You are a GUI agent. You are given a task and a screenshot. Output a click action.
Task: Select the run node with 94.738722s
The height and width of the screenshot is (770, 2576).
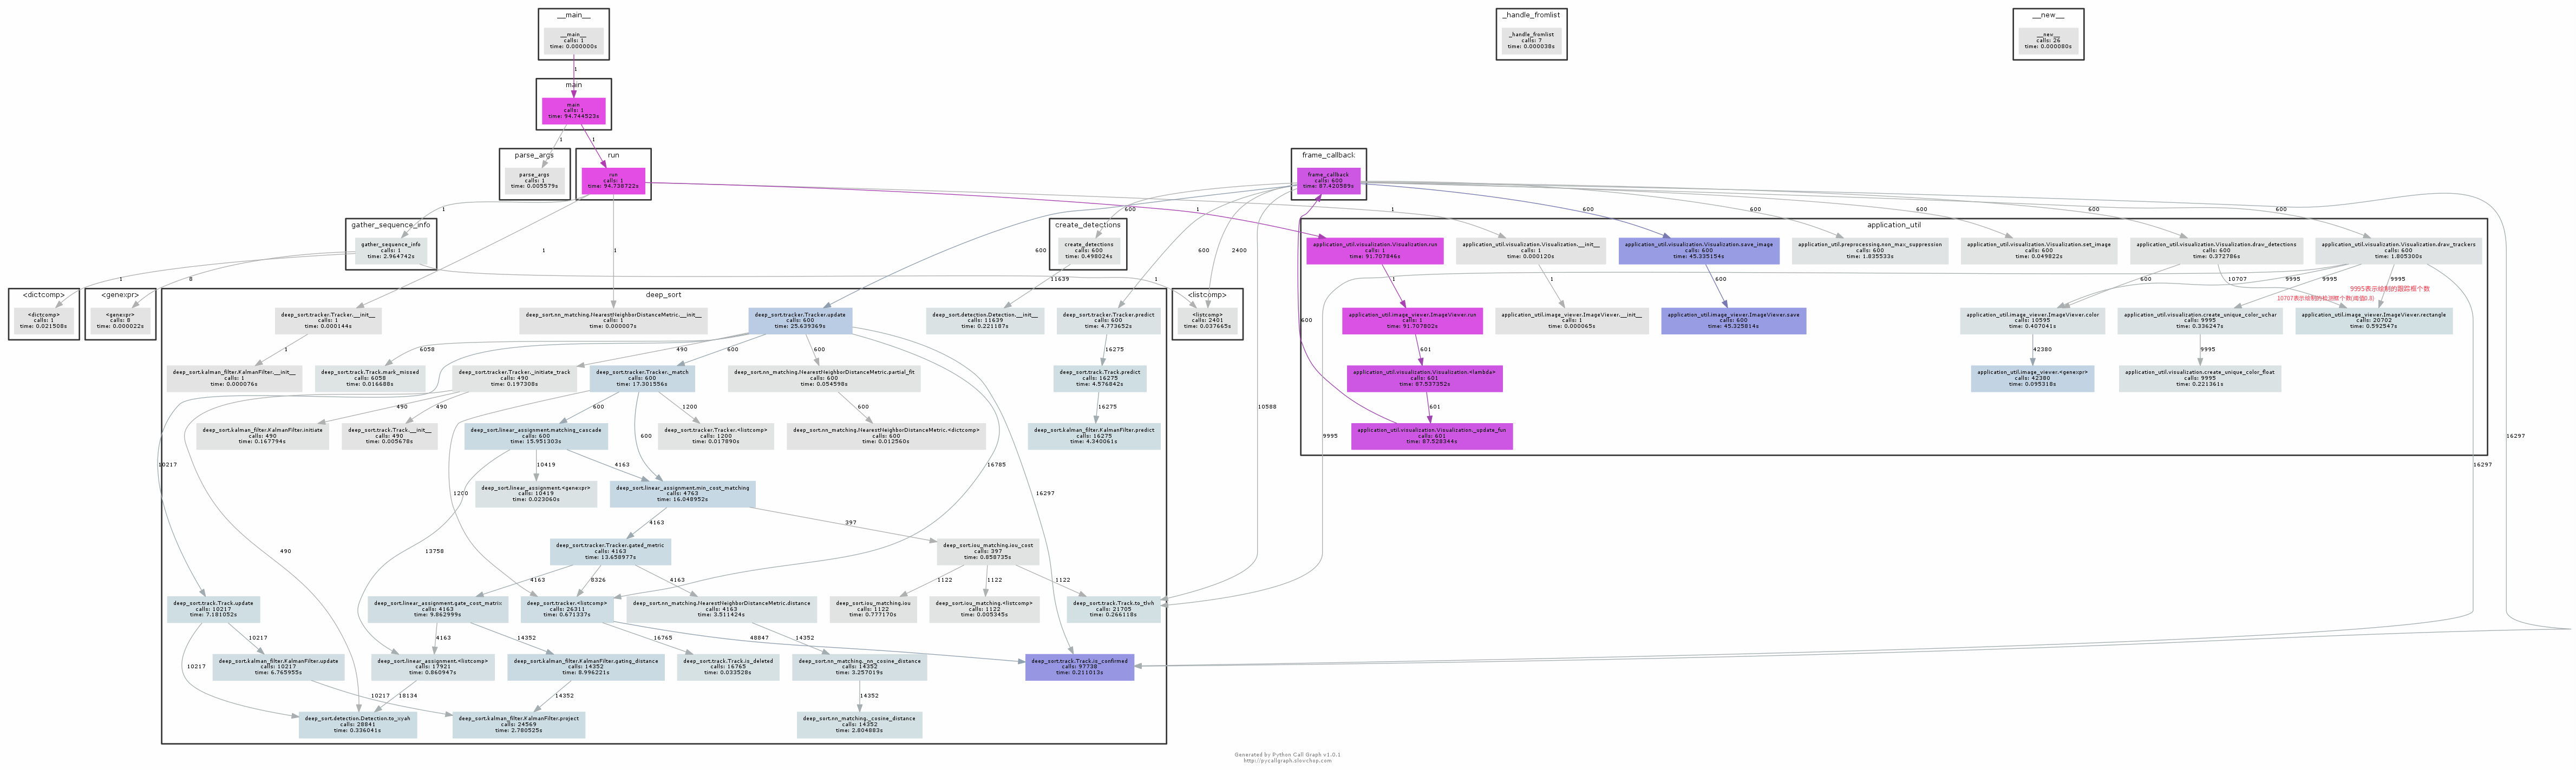[613, 181]
